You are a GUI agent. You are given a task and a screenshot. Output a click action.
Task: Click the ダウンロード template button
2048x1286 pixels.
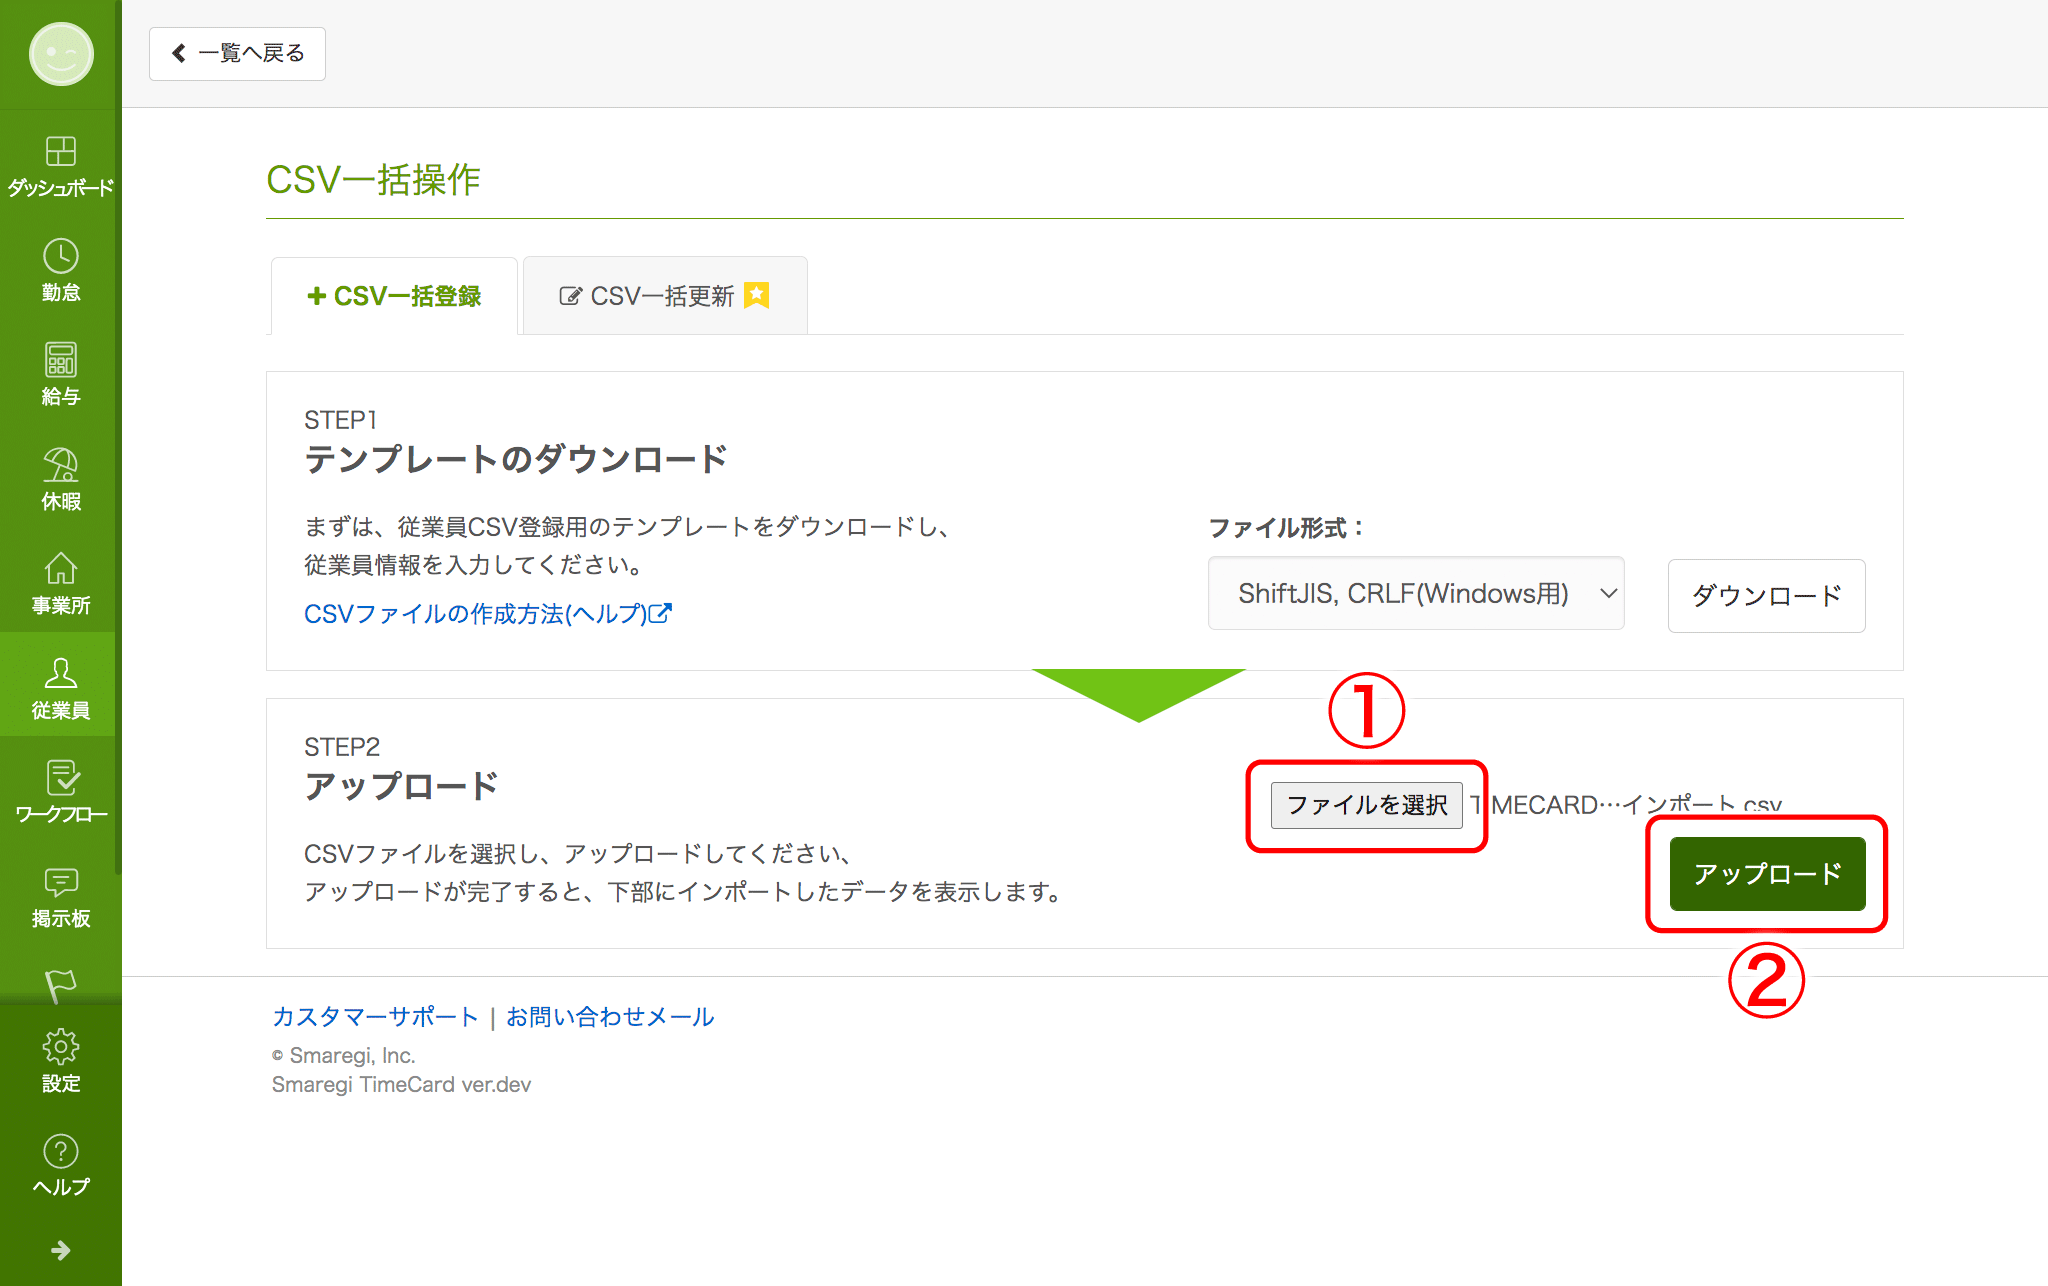1766,596
